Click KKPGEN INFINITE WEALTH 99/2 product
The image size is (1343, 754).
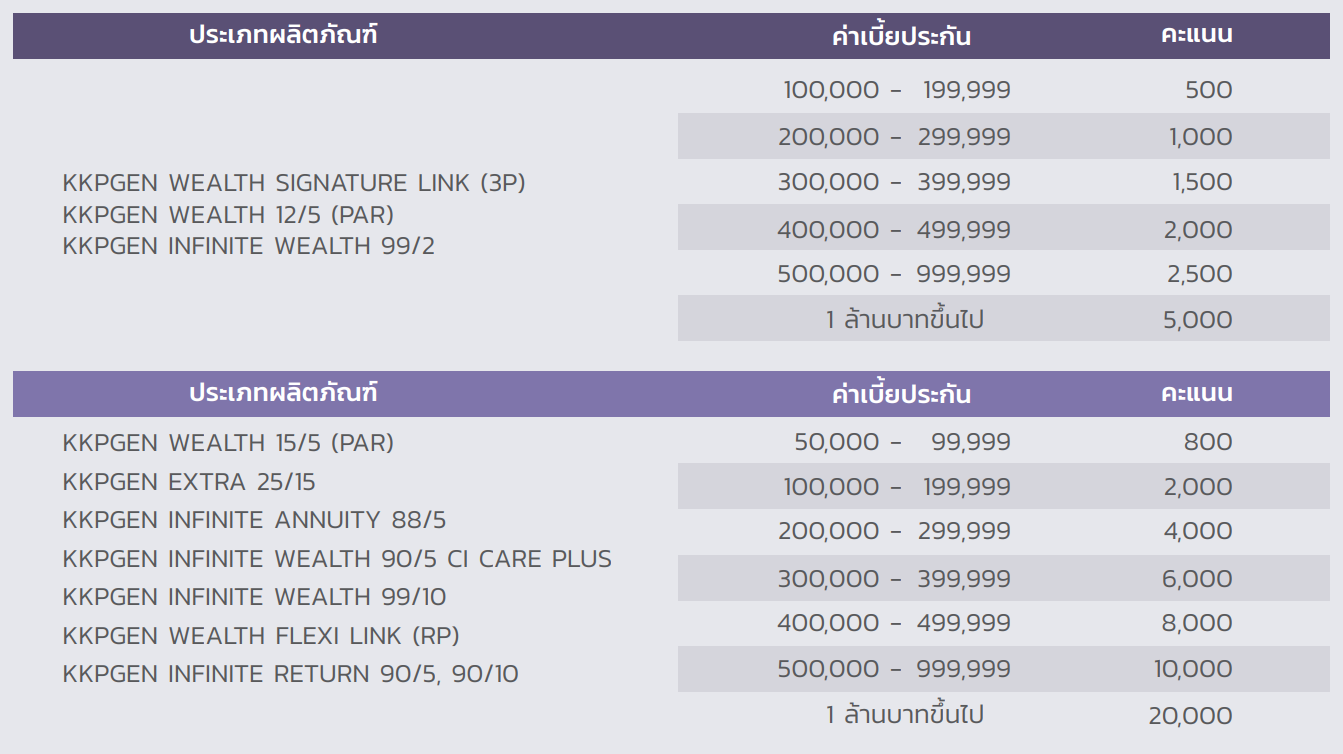[x=249, y=246]
